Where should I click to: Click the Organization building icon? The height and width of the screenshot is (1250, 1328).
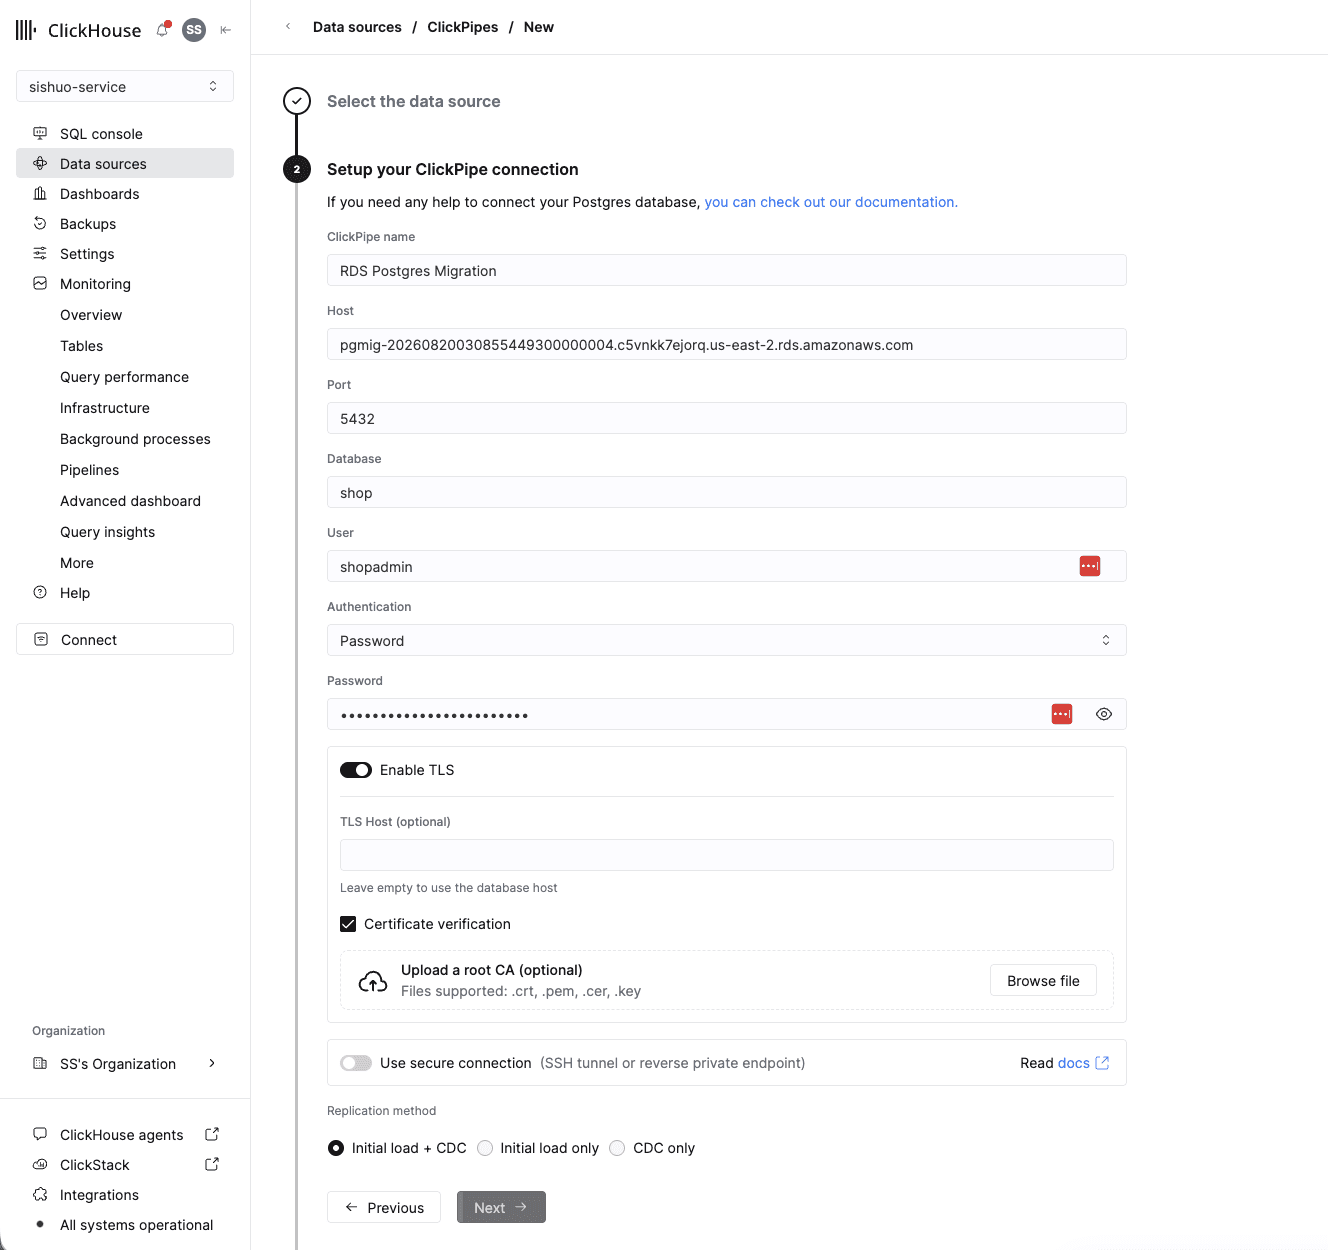click(x=40, y=1063)
